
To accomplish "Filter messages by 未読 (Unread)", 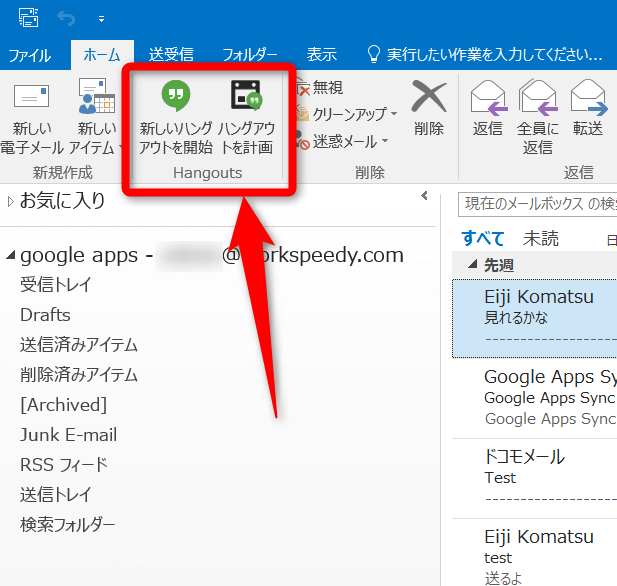I will [x=541, y=238].
